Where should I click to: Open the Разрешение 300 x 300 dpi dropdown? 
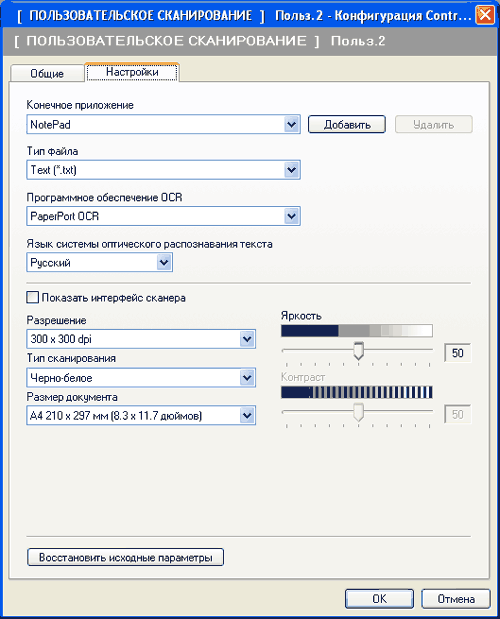click(141, 339)
